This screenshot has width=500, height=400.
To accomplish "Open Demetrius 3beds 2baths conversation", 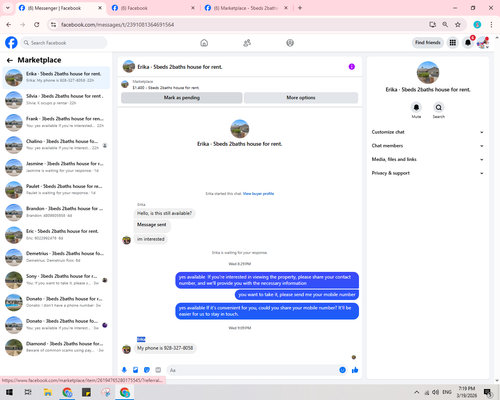I will click(x=56, y=257).
